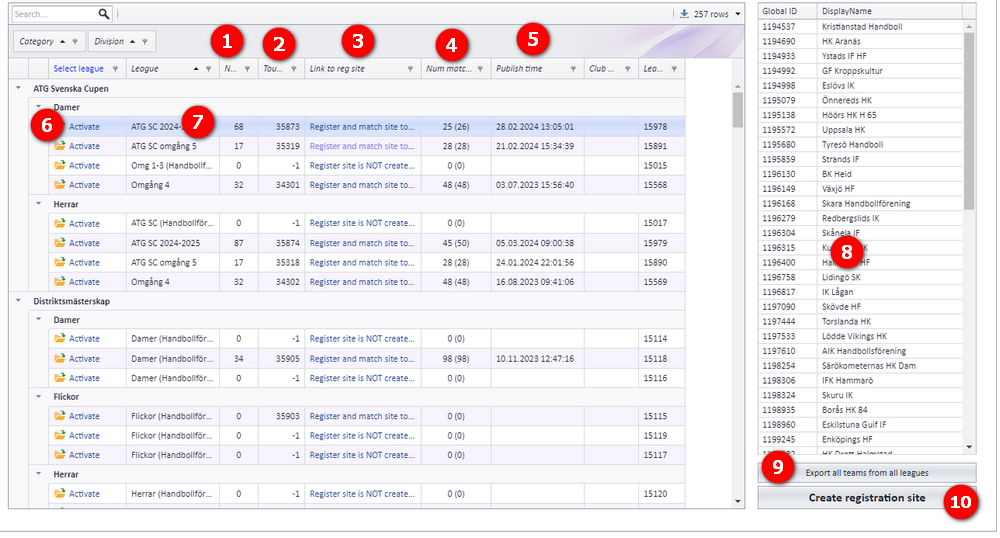Select Global ID 1198306 row
The image size is (1000, 538).
860,381
